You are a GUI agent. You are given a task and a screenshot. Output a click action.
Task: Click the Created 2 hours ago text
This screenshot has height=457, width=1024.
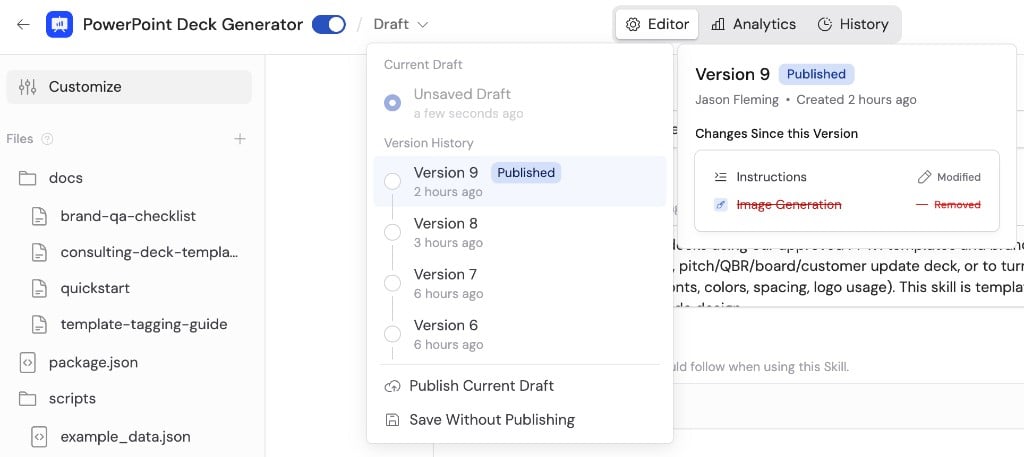pos(856,100)
